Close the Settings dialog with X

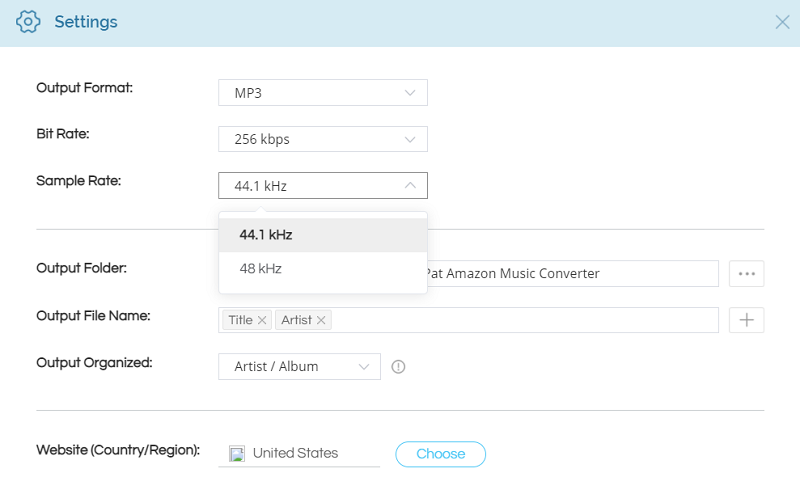click(x=782, y=22)
